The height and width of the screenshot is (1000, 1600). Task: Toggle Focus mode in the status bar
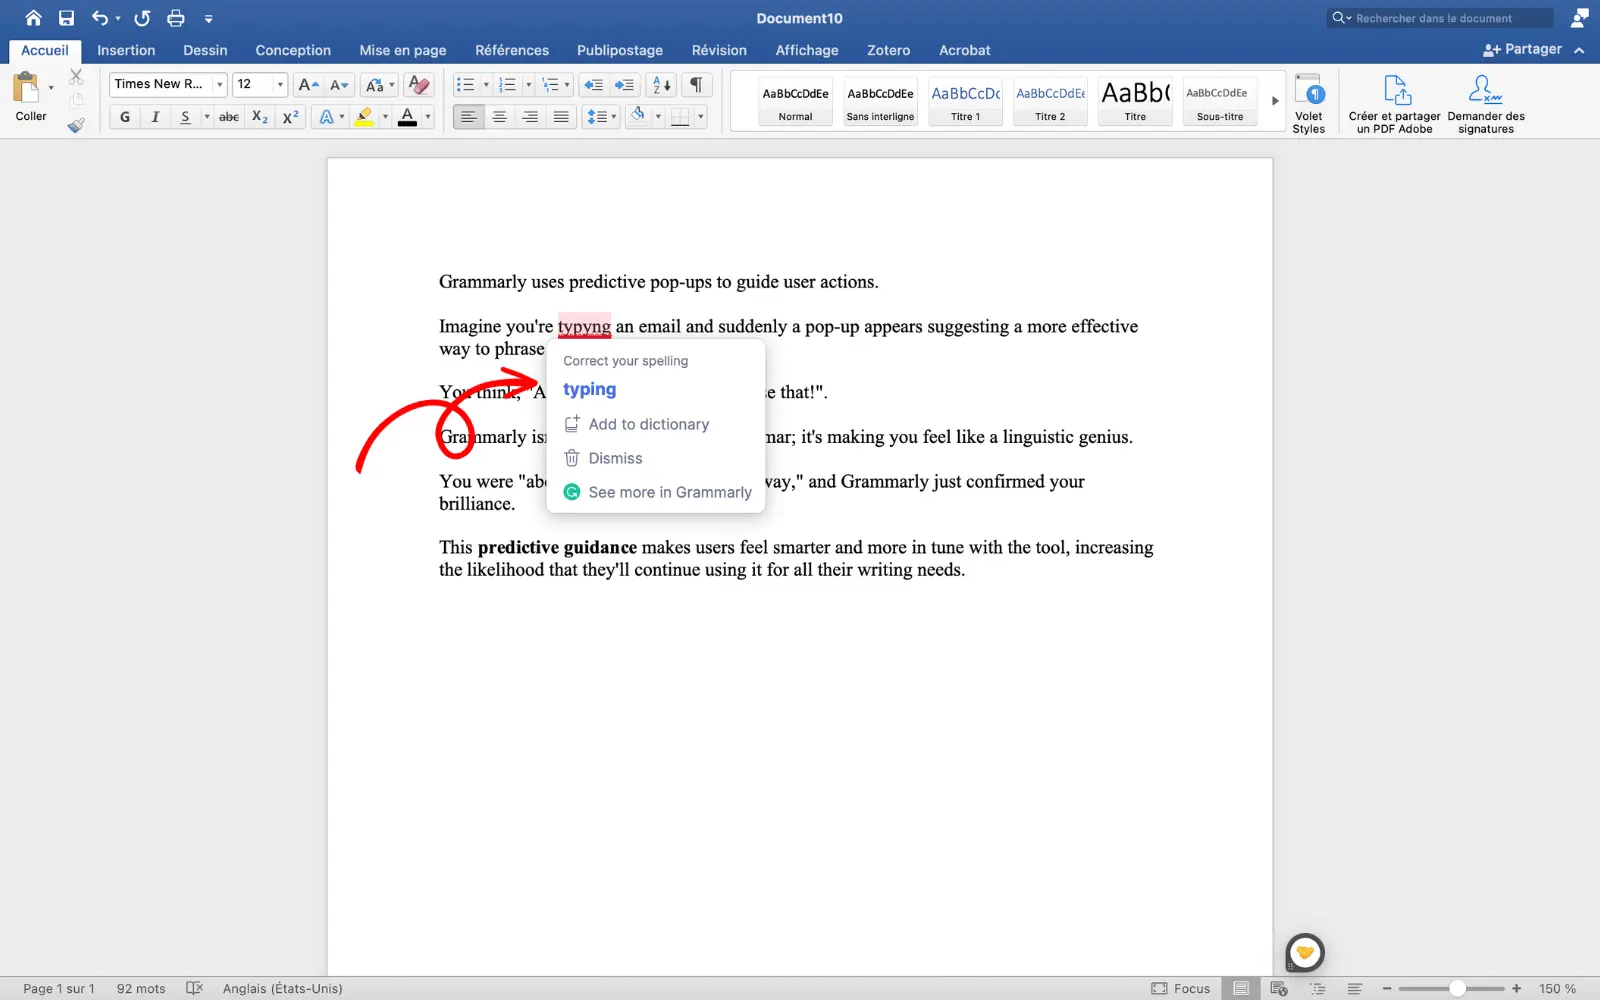pyautogui.click(x=1180, y=988)
